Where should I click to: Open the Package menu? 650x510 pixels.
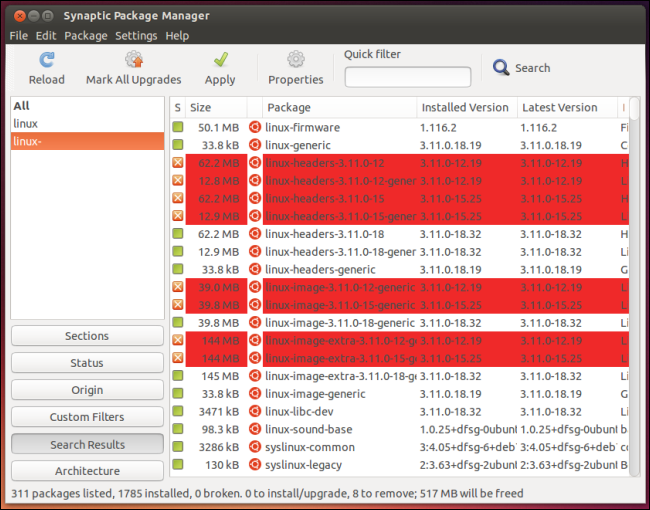click(85, 35)
